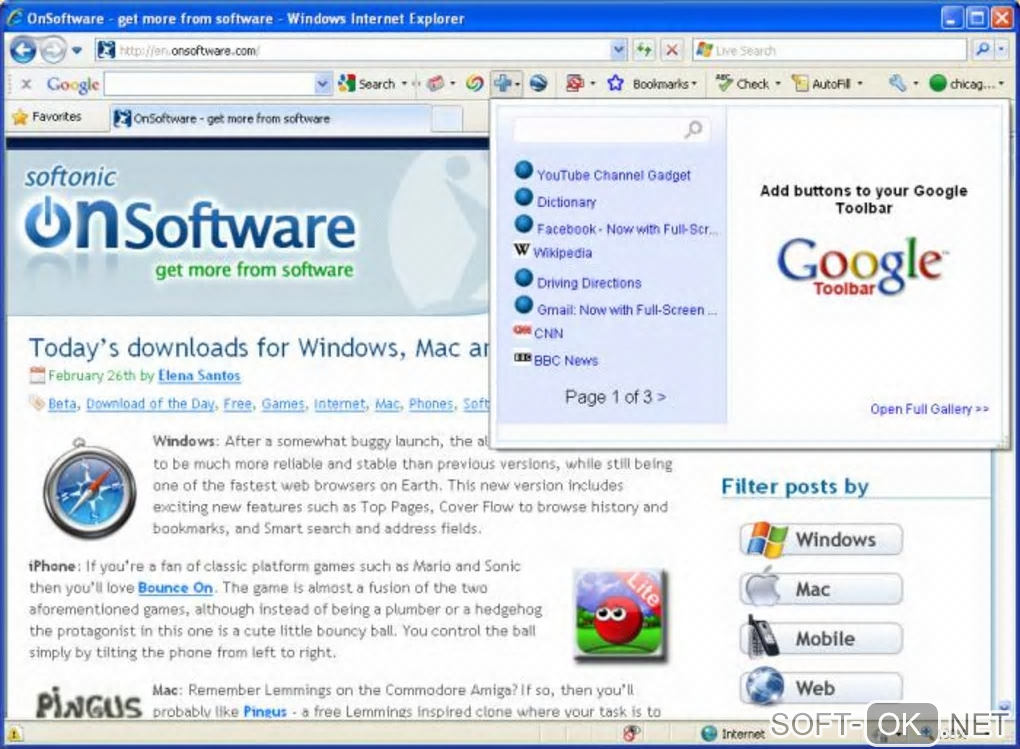
Task: Filter posts by Mac
Action: [822, 589]
